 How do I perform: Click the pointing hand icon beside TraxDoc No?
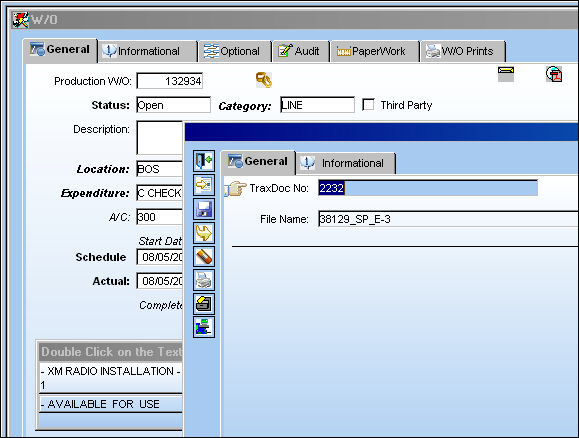click(236, 189)
